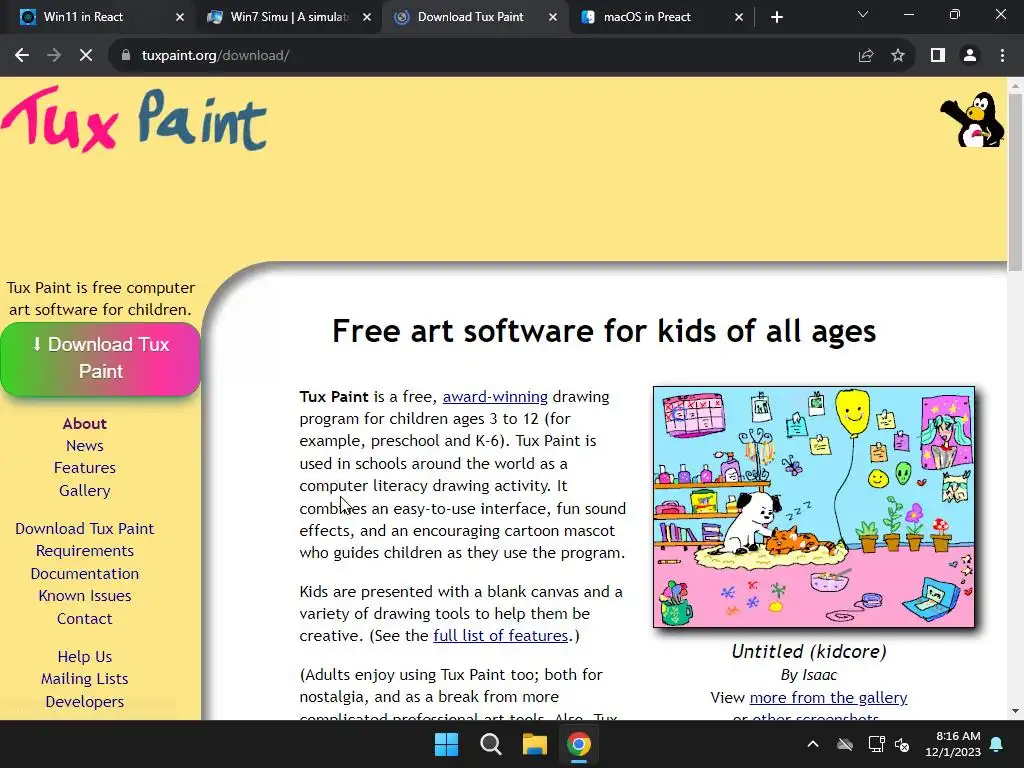
Task: Show hidden system tray icons
Action: pos(813,744)
